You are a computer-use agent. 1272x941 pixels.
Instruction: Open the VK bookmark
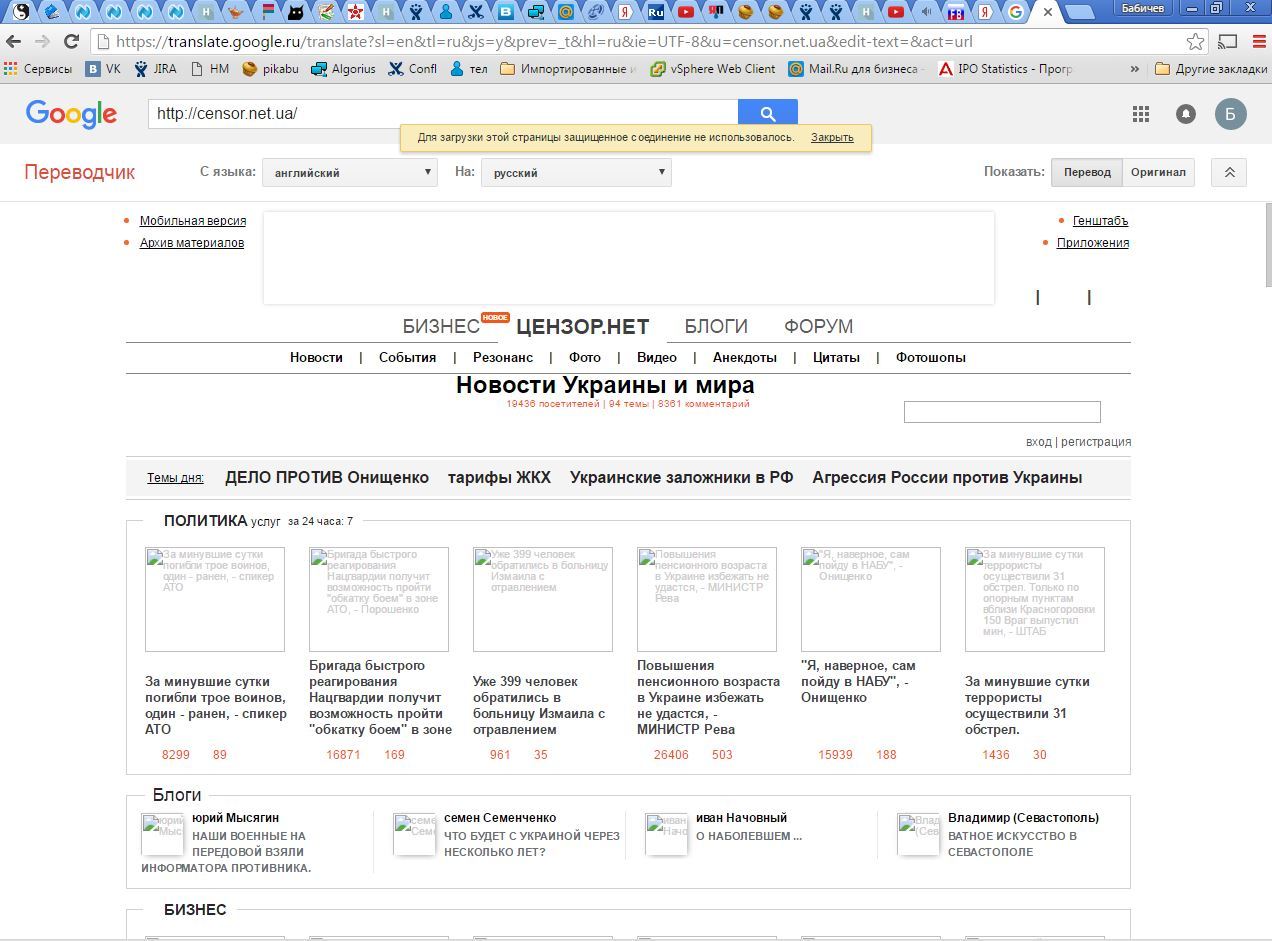tap(103, 69)
